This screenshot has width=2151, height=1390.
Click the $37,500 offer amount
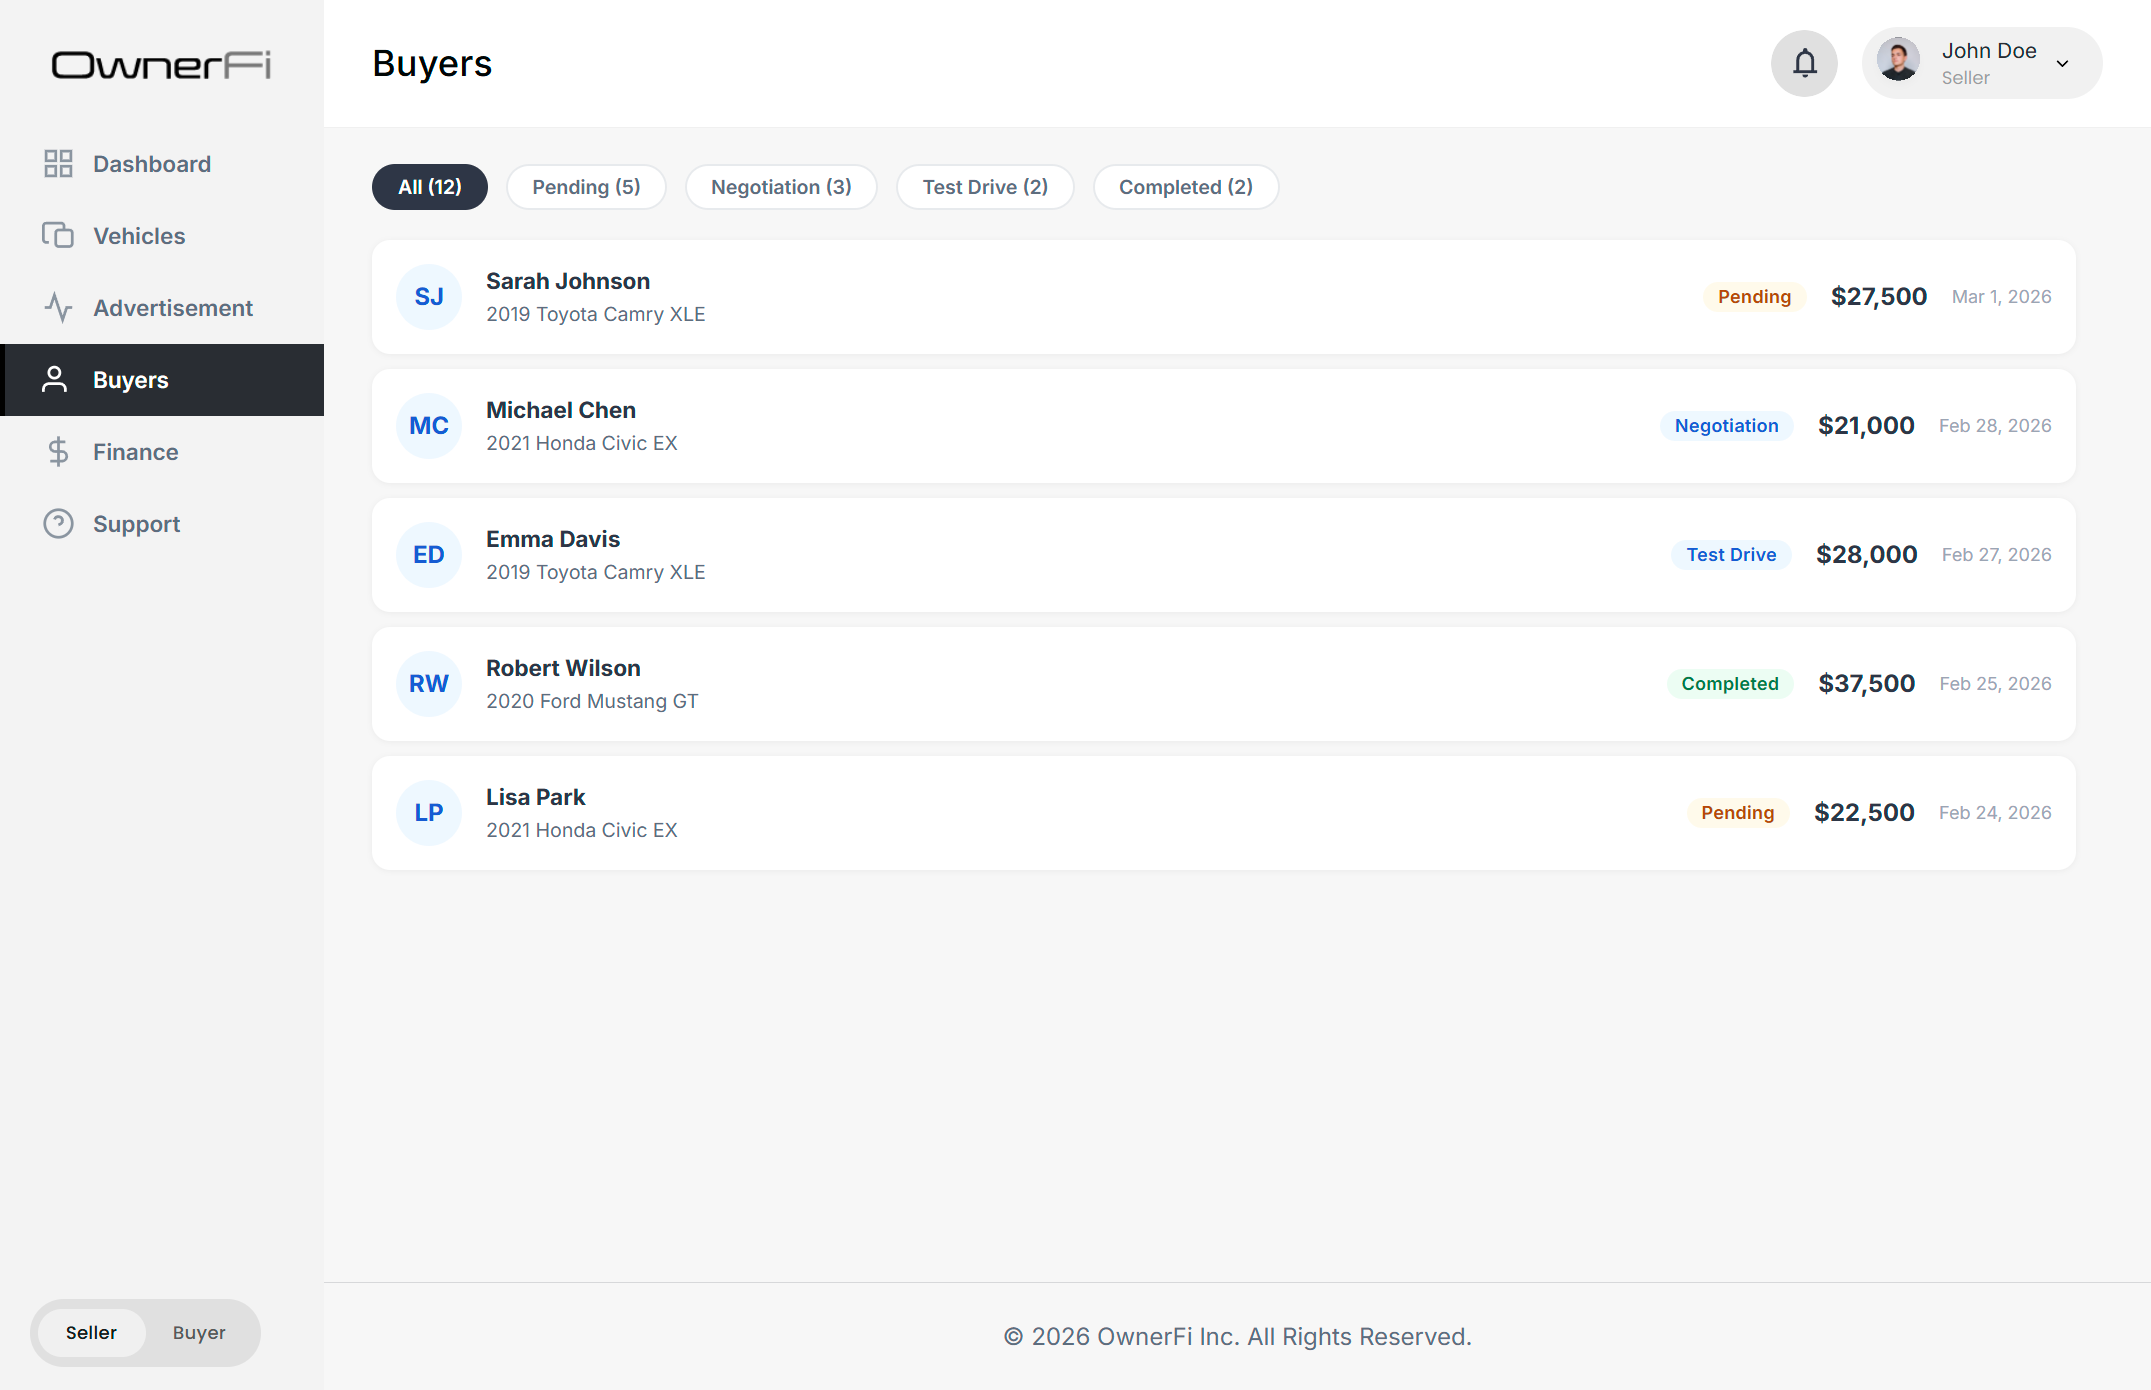[x=1867, y=684]
